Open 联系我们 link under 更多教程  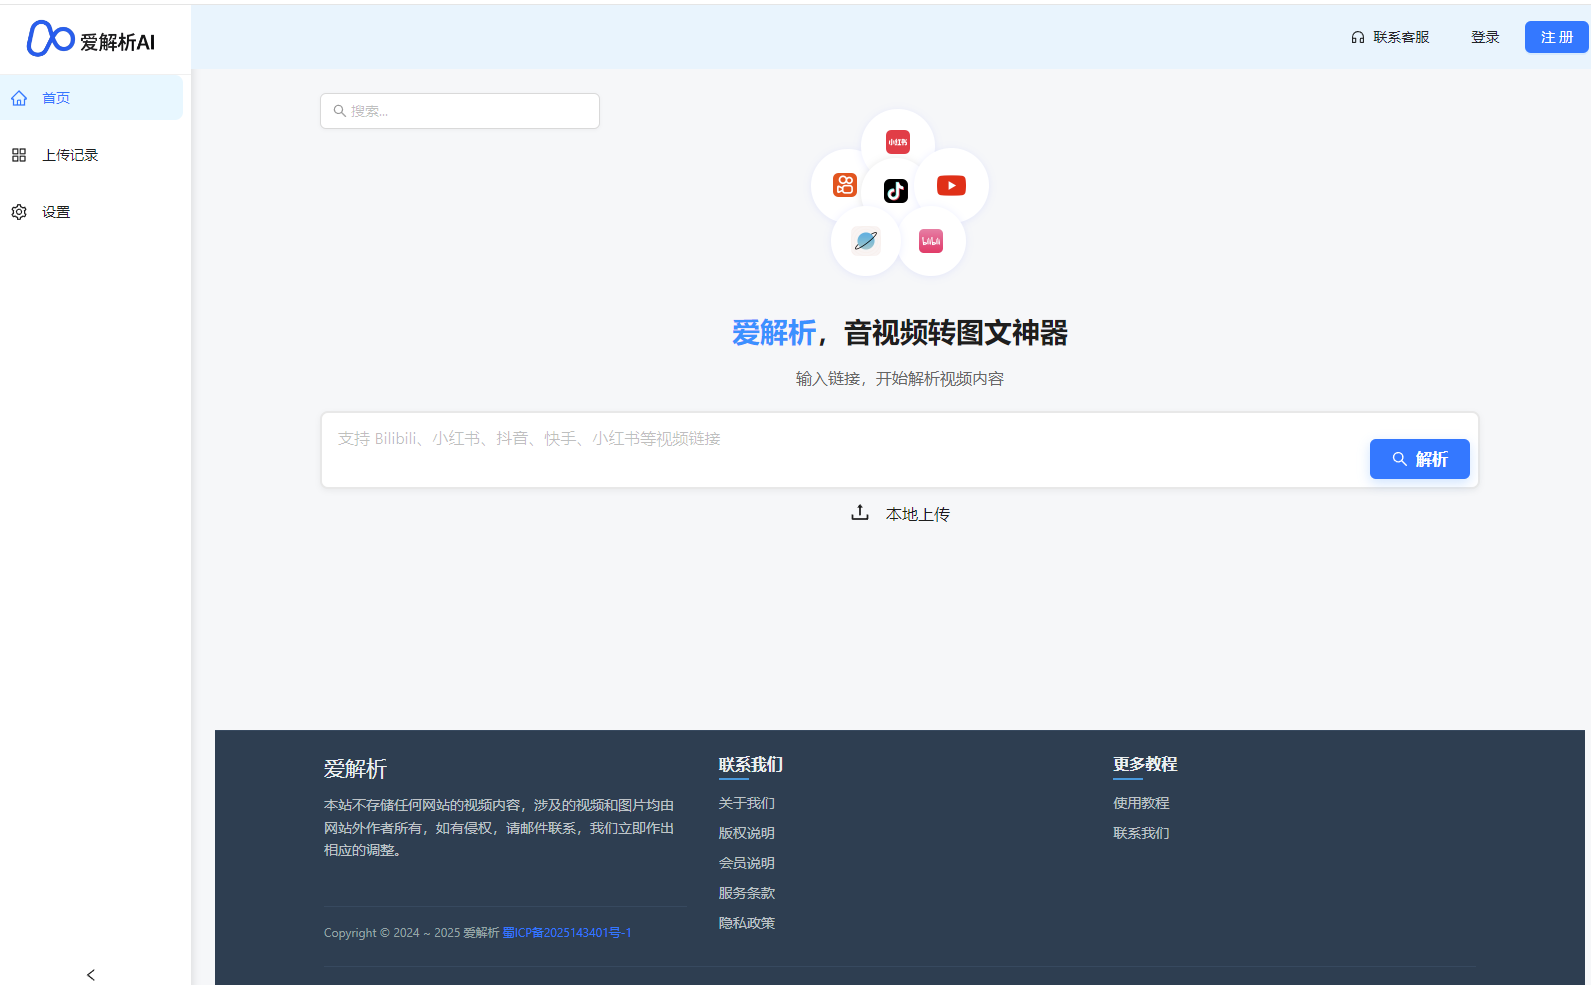(x=1141, y=833)
